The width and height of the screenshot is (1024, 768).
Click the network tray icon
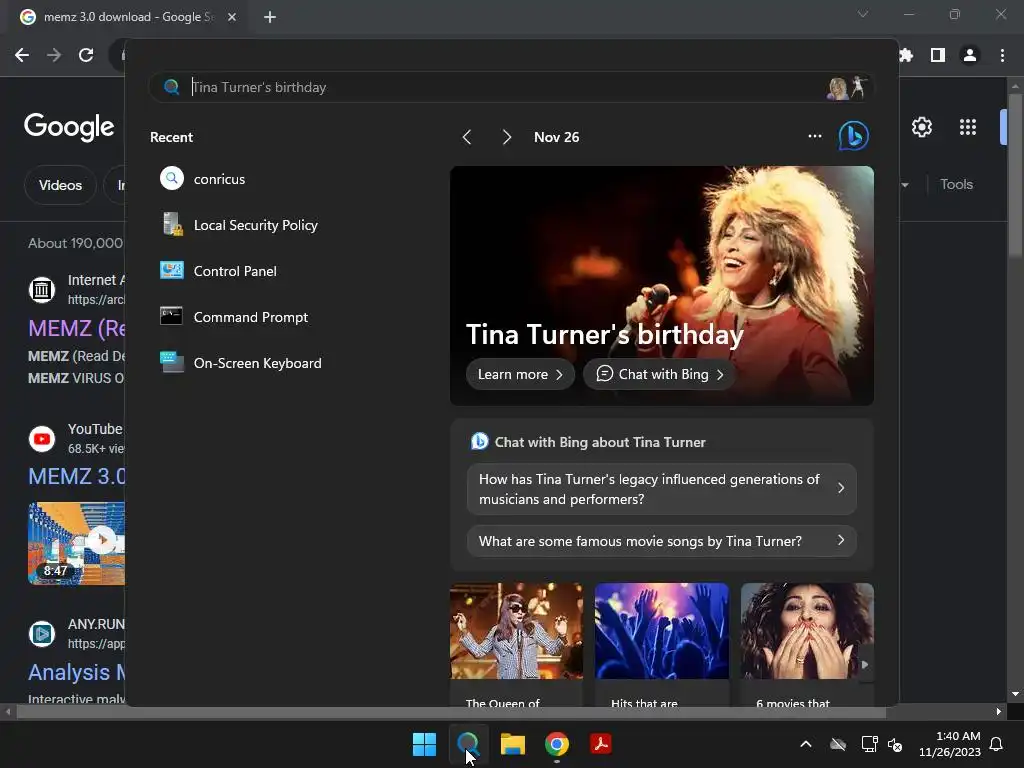tap(869, 744)
